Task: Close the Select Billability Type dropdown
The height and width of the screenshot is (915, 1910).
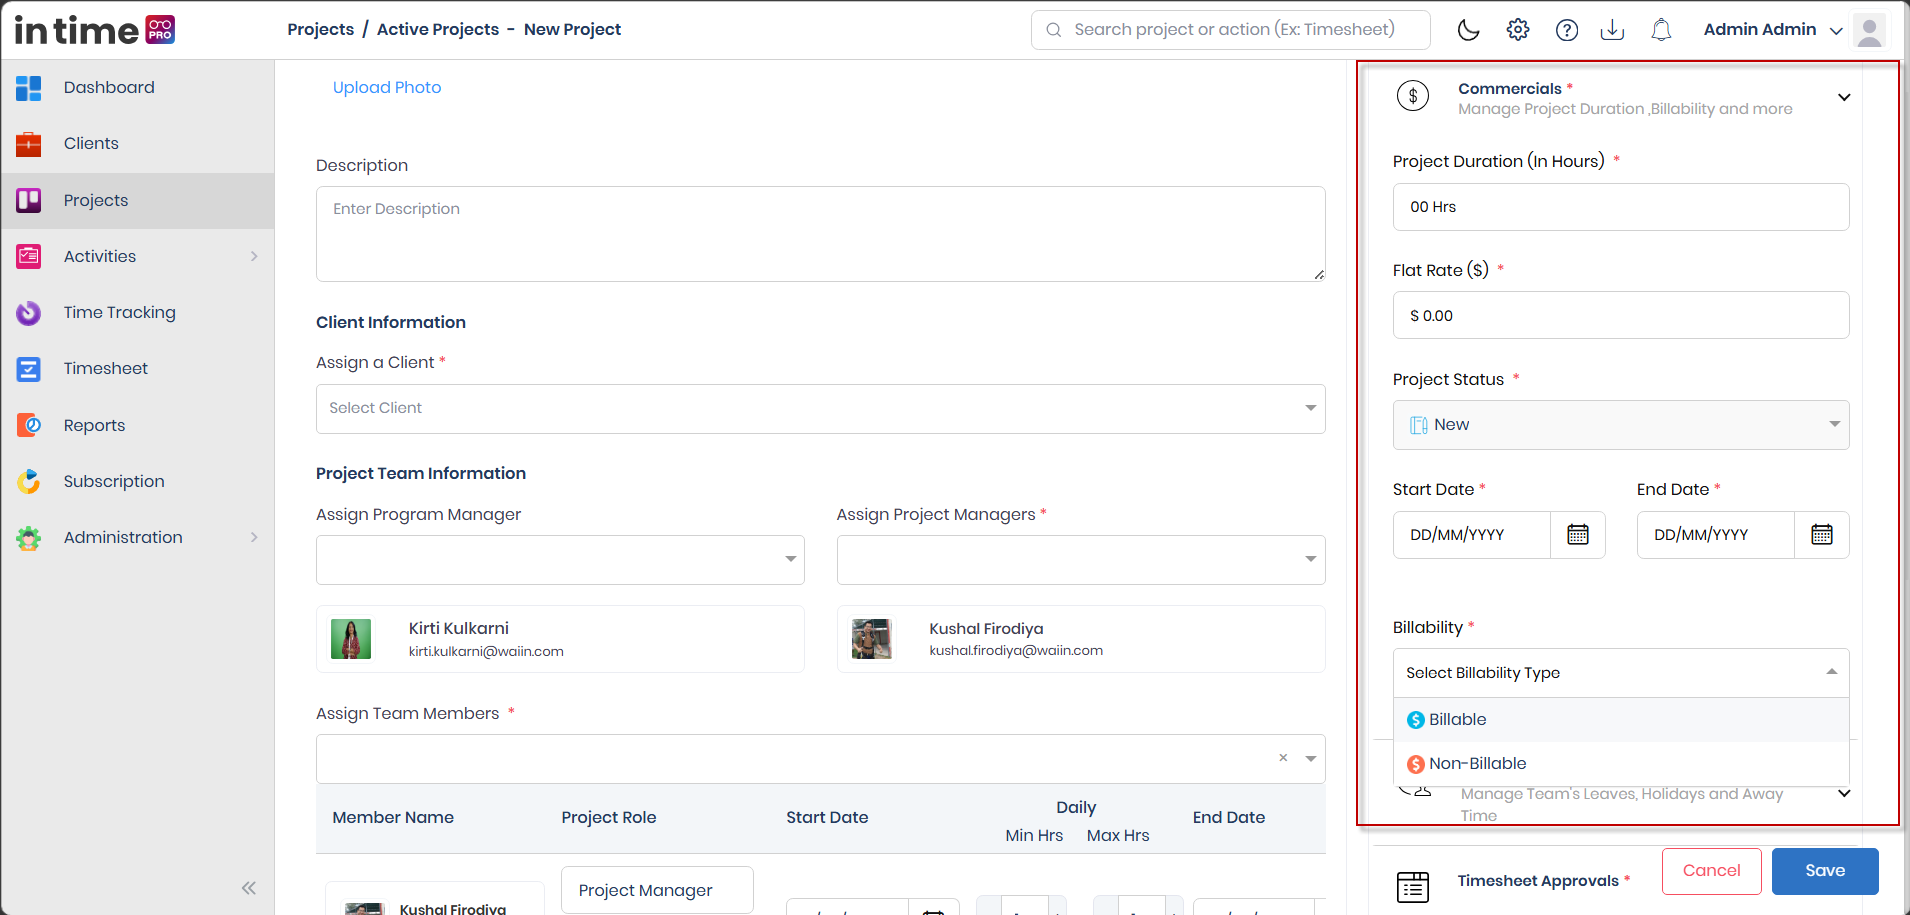Action: 1621,673
